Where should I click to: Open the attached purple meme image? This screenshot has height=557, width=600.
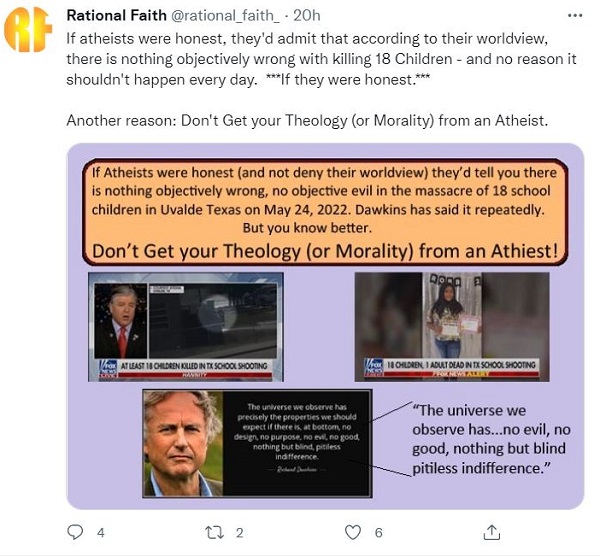click(325, 326)
